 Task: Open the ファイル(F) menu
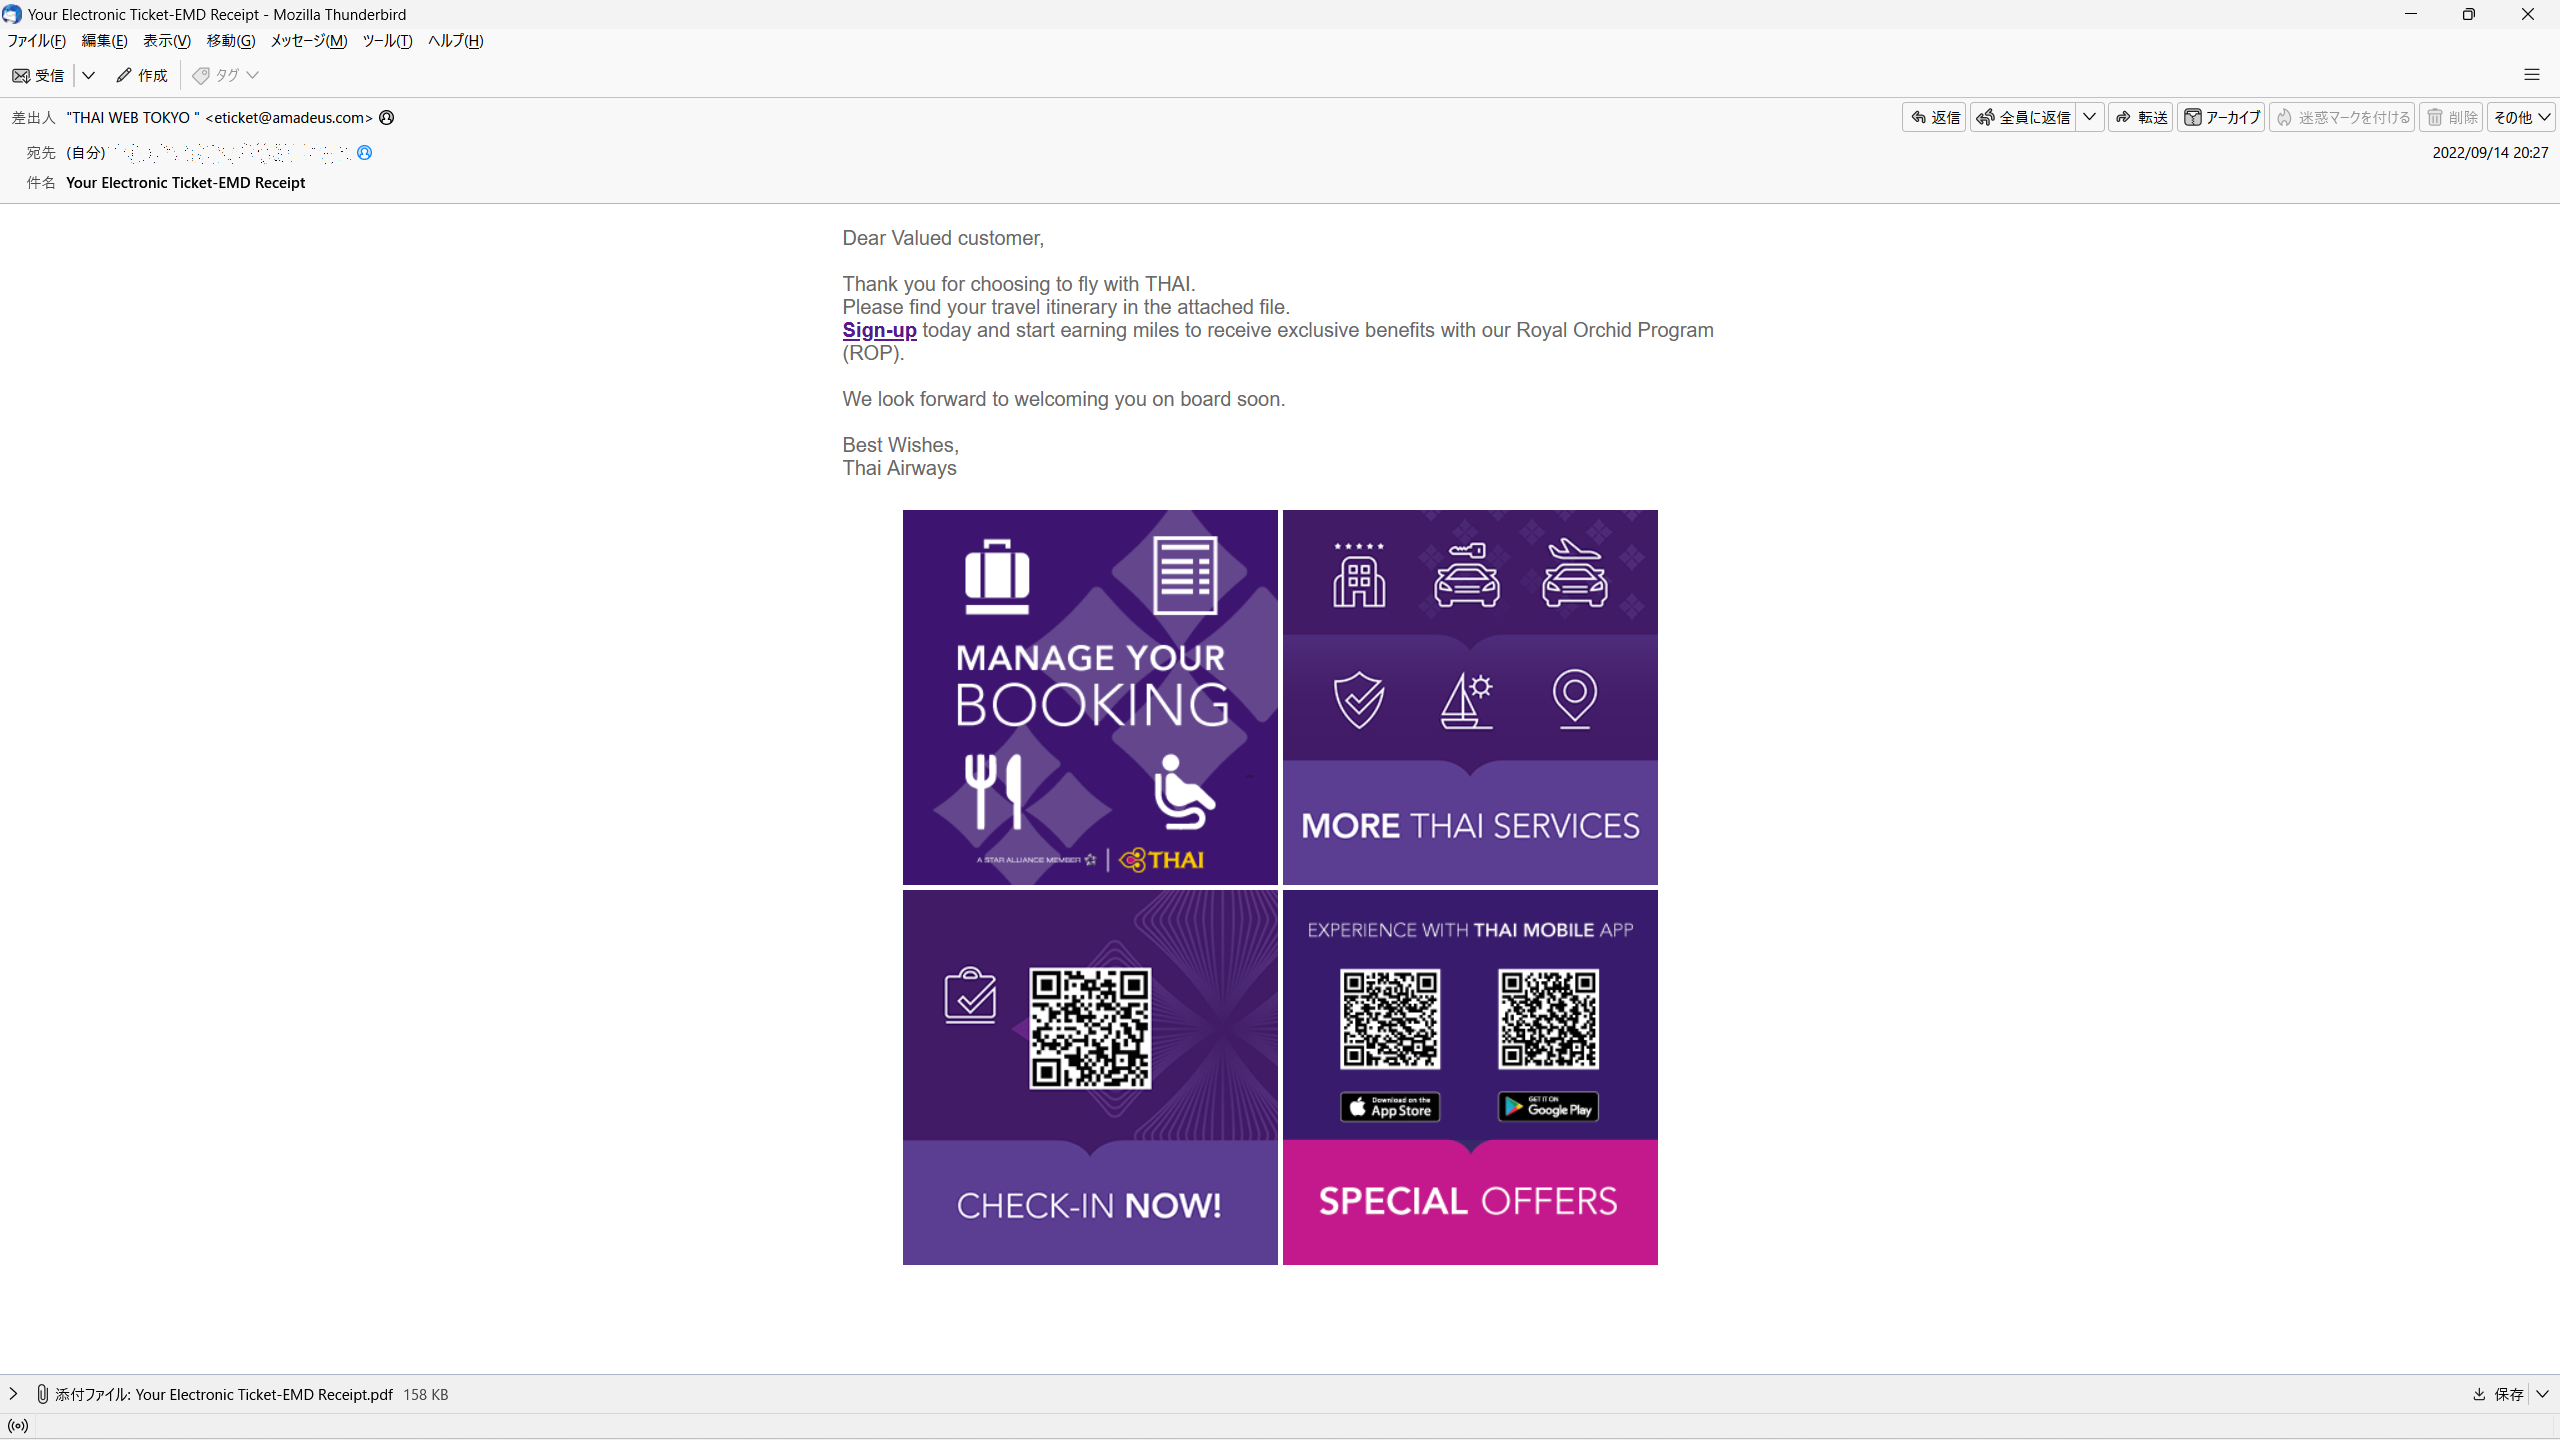pyautogui.click(x=37, y=41)
